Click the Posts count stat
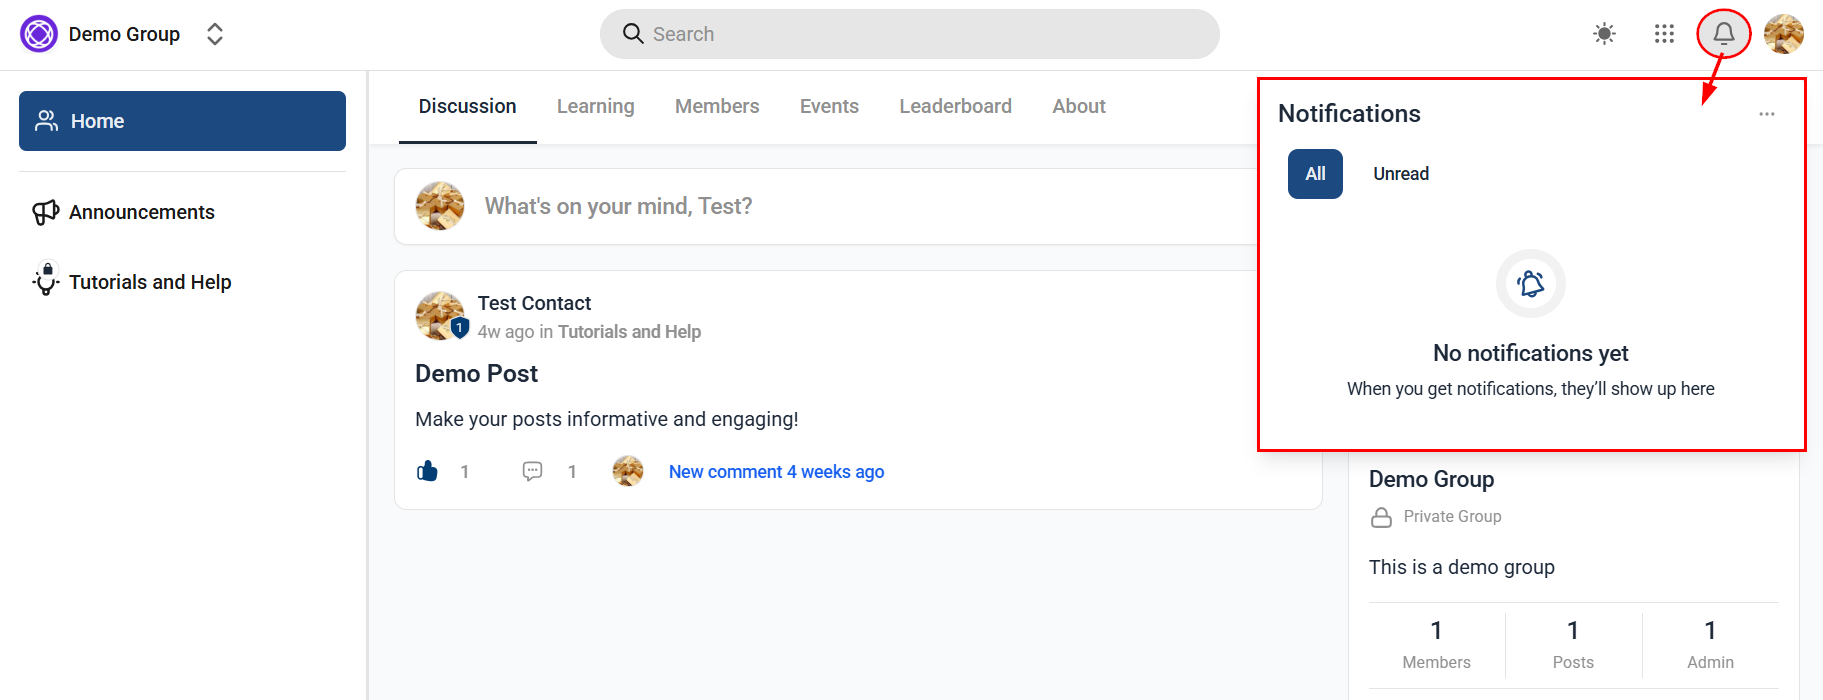 point(1573,644)
